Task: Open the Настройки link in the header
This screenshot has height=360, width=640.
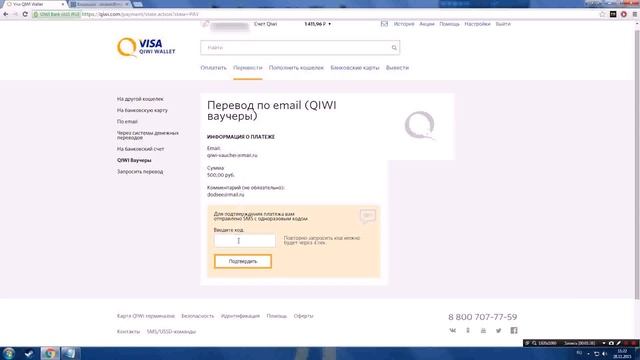Action: click(477, 24)
